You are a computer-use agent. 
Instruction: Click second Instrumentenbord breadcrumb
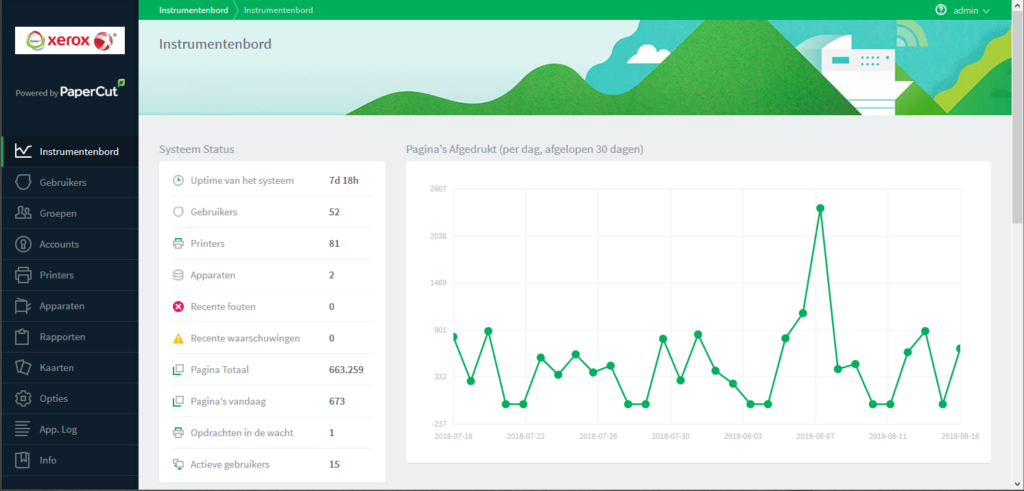(278, 10)
